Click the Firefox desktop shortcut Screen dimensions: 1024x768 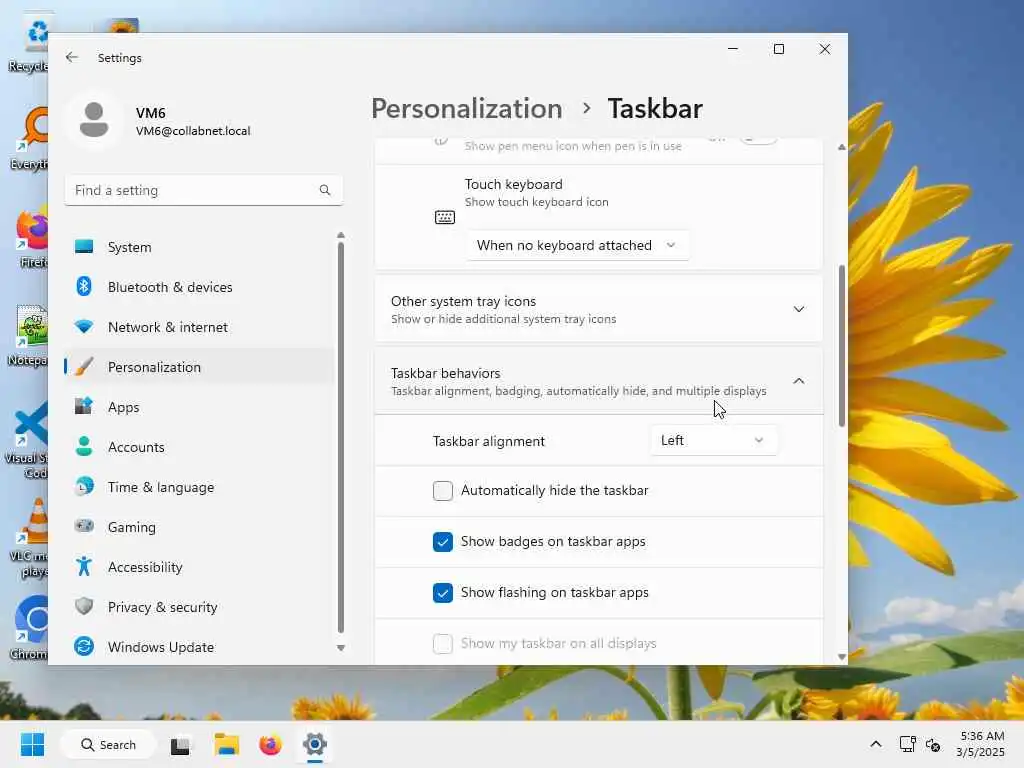pos(31,236)
